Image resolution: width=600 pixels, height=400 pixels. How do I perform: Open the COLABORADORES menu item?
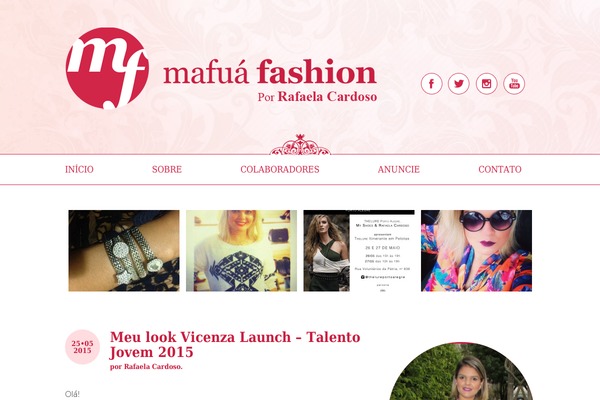(280, 169)
